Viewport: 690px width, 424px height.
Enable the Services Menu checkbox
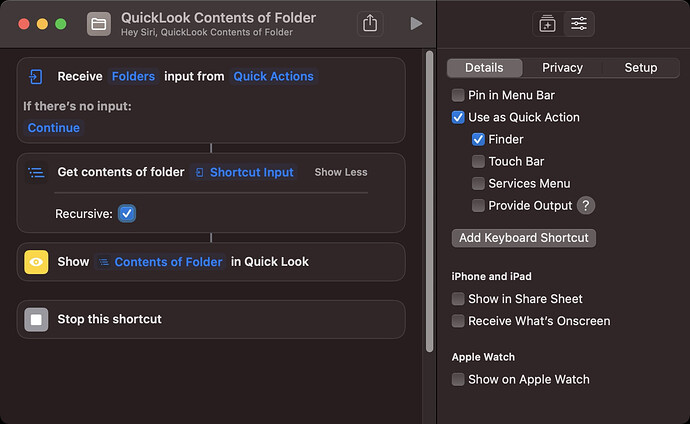(x=478, y=183)
